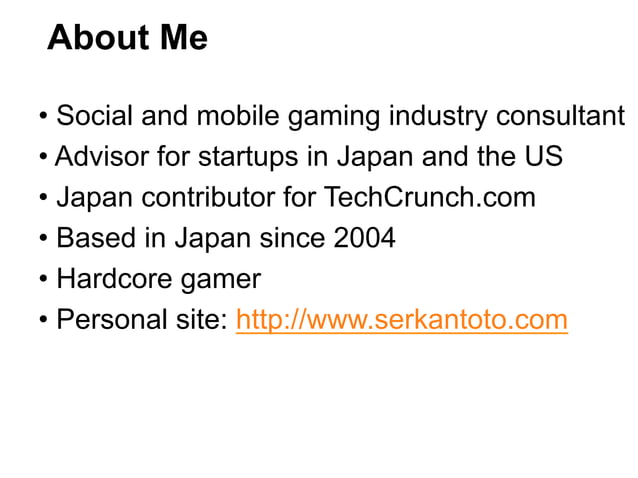
Task: Select the word "TechCrunch.com" in the third bullet
Action: 429,197
